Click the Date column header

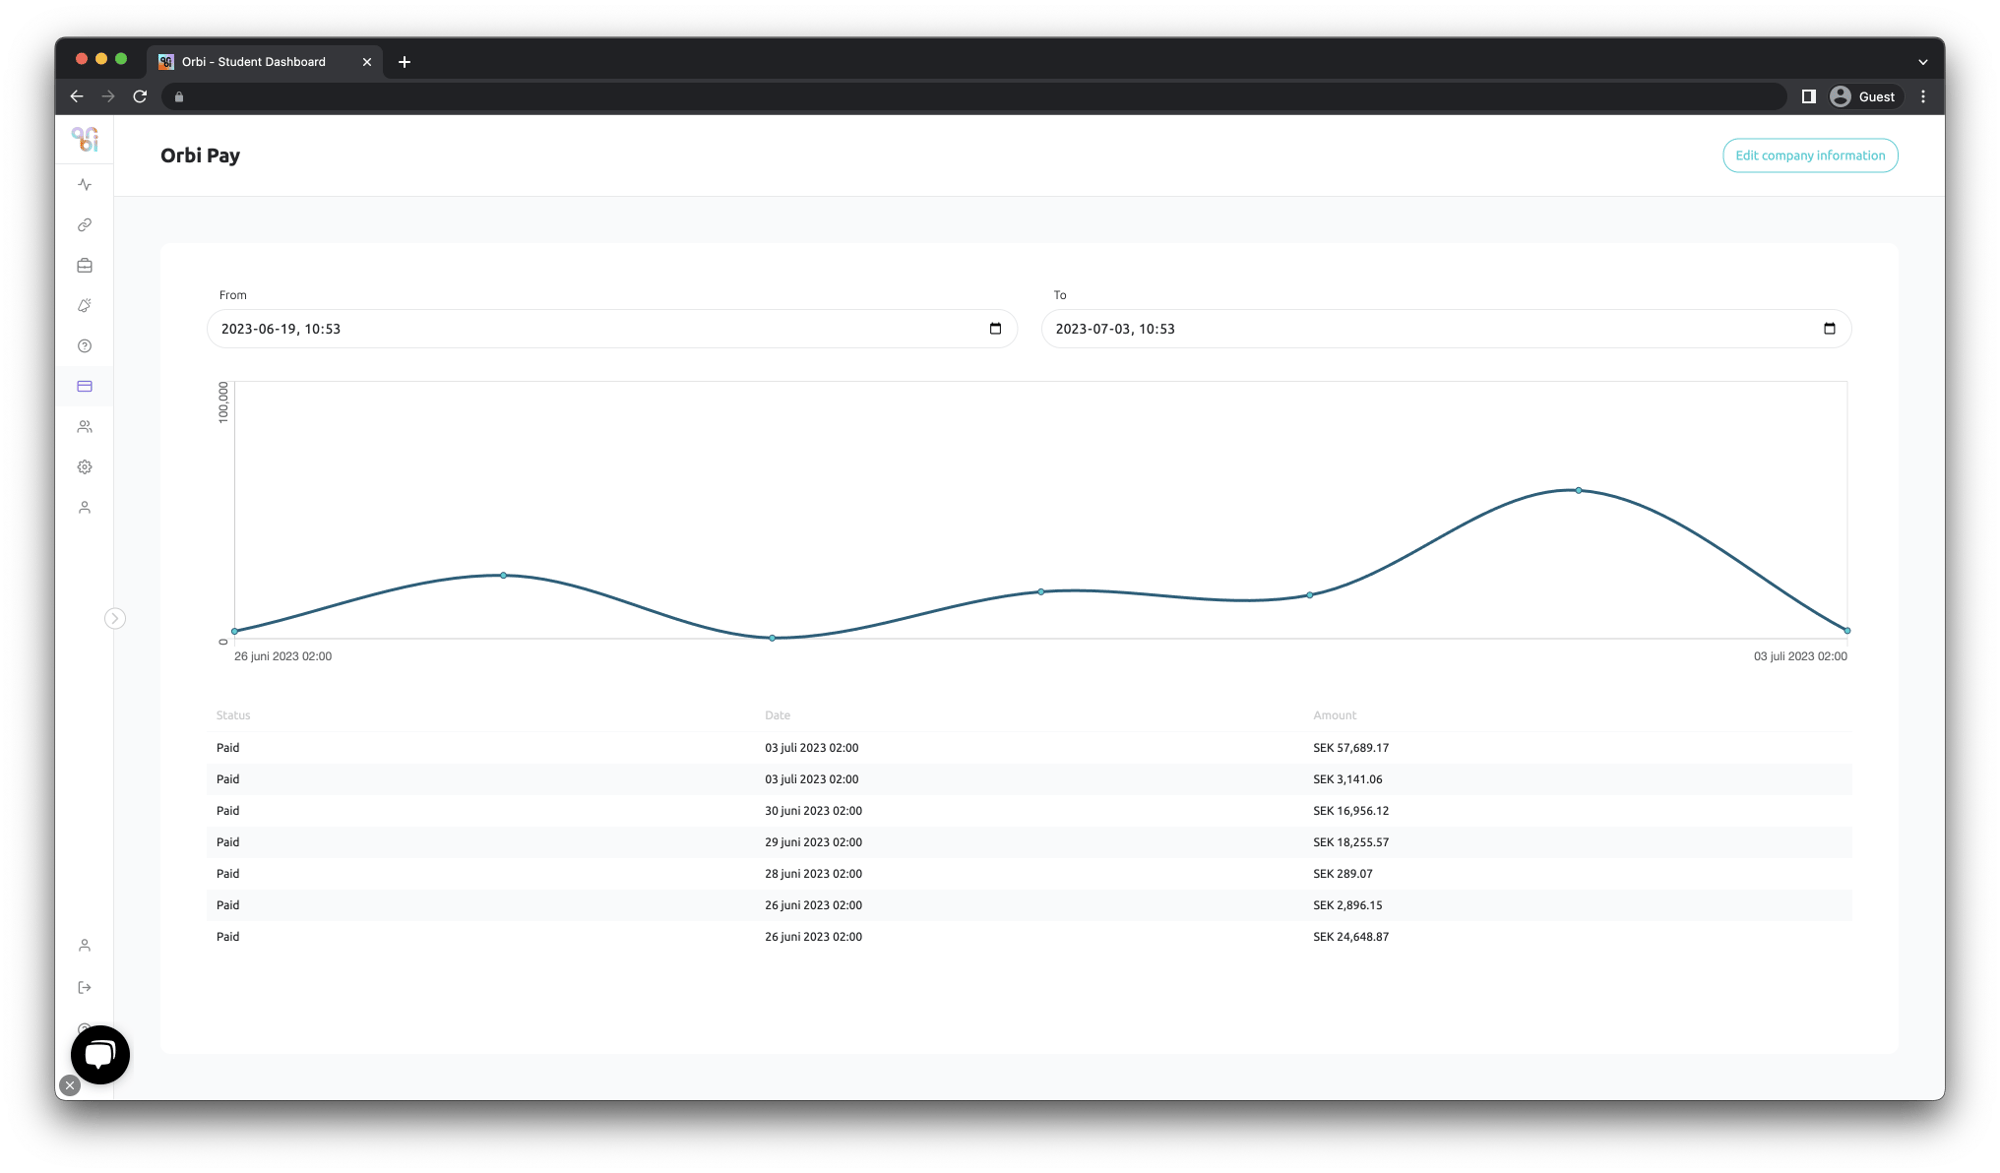tap(777, 715)
